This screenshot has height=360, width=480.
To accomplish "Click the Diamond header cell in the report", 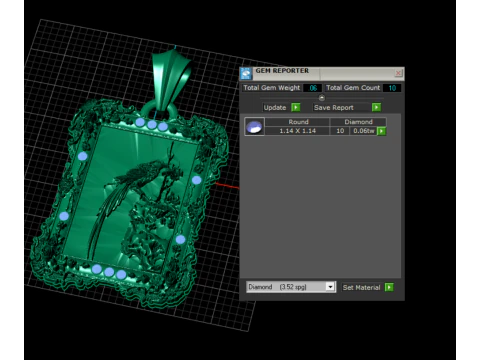I will (x=358, y=122).
